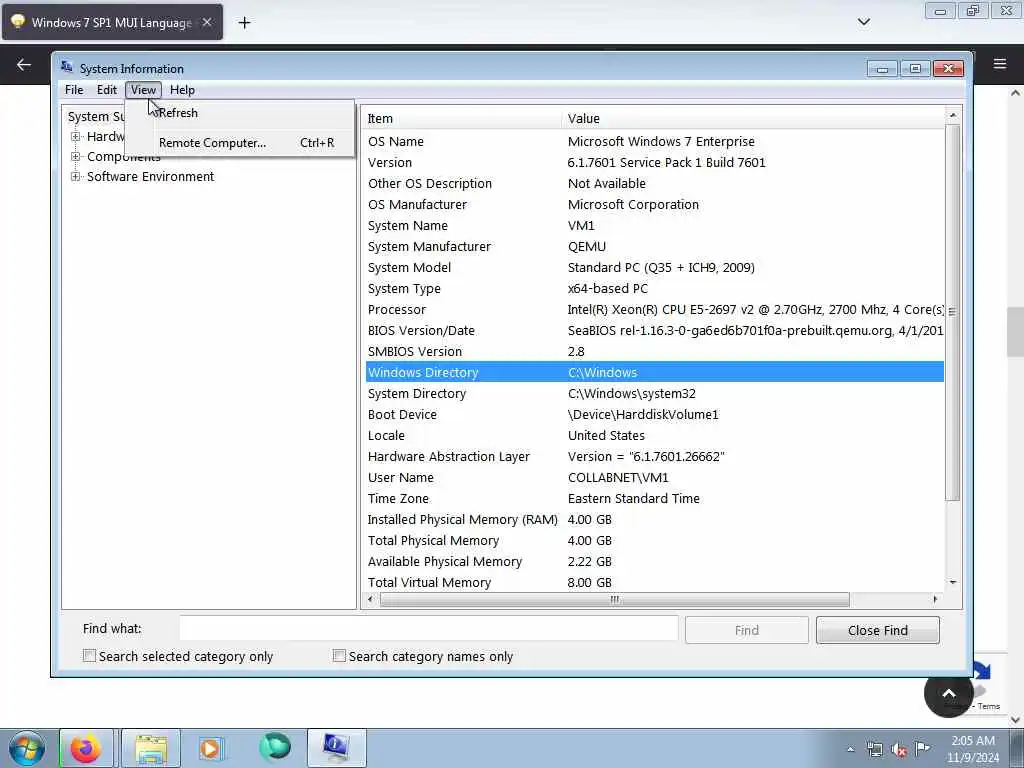The image size is (1024, 768).
Task: Maximize the System Information window
Action: click(915, 68)
